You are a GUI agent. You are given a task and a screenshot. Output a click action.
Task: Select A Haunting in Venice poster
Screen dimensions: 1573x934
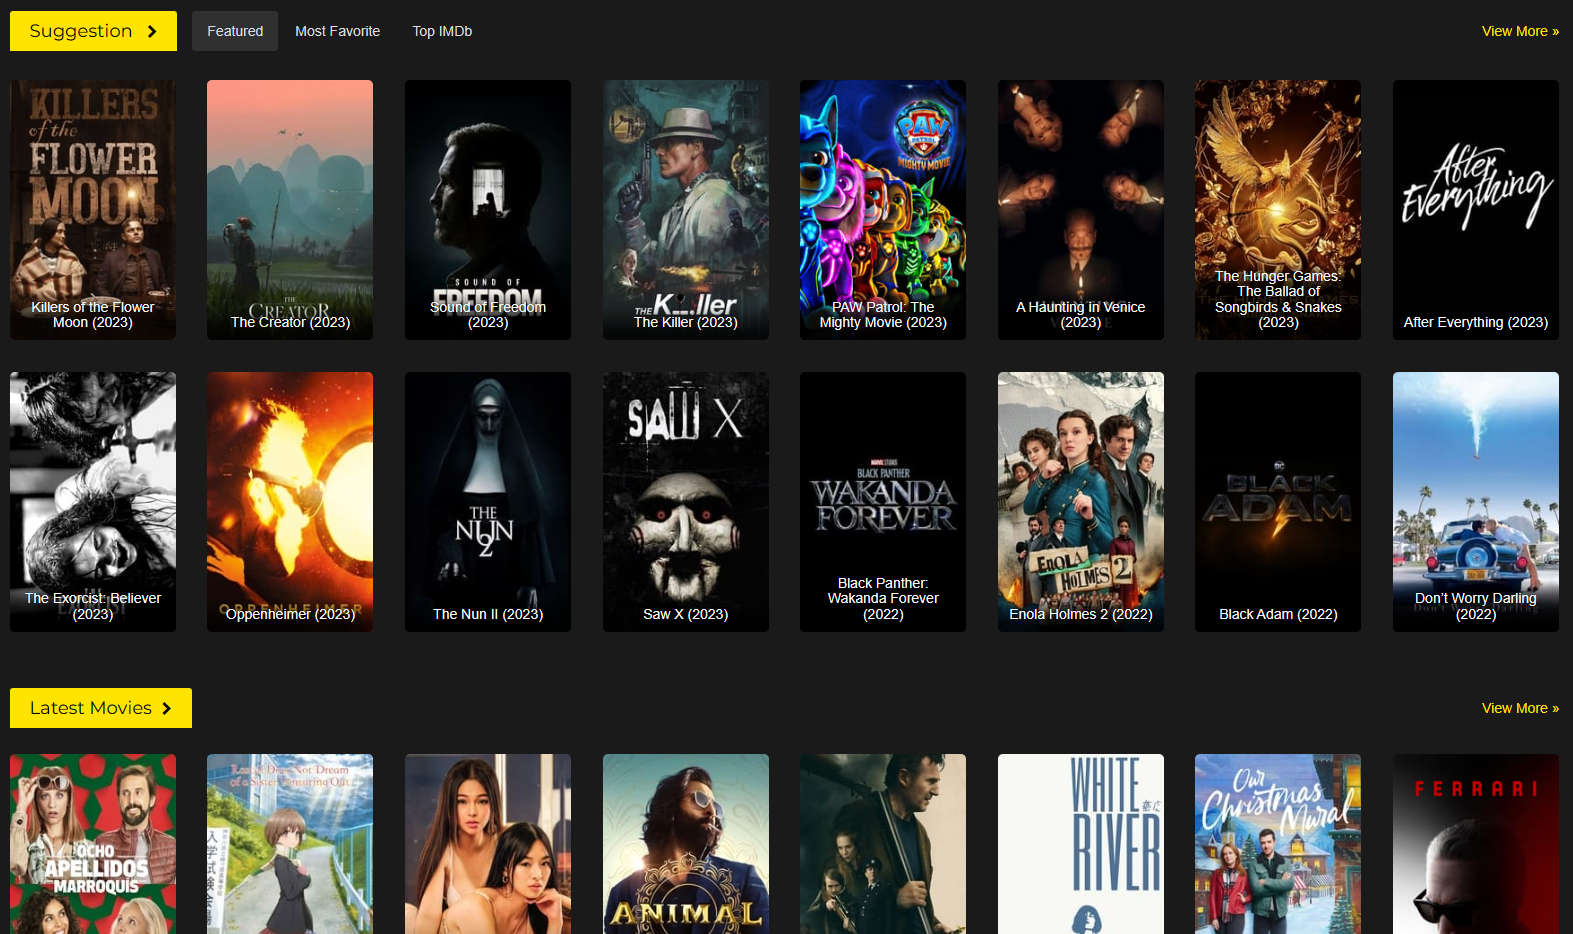pos(1081,209)
